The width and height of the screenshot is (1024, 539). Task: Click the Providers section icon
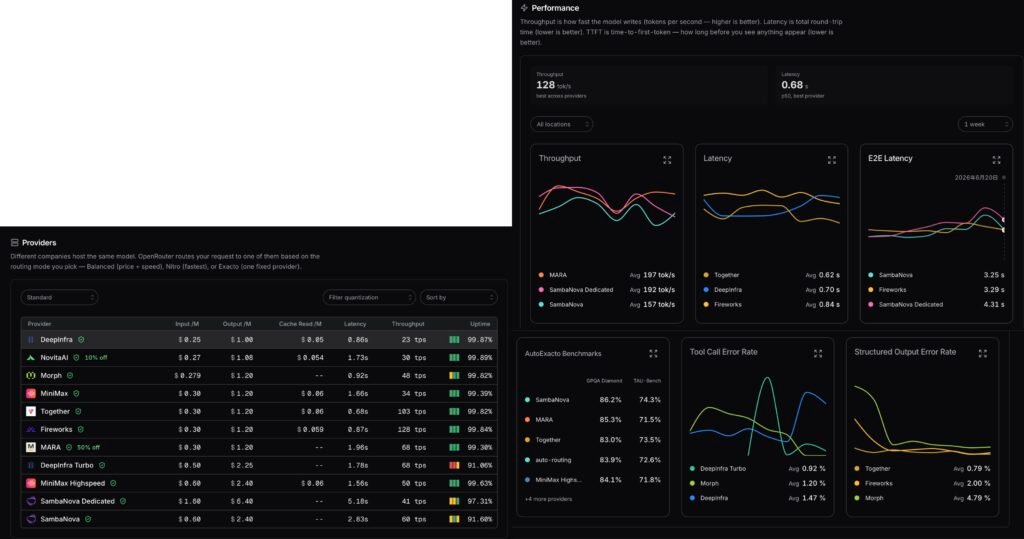click(x=14, y=242)
